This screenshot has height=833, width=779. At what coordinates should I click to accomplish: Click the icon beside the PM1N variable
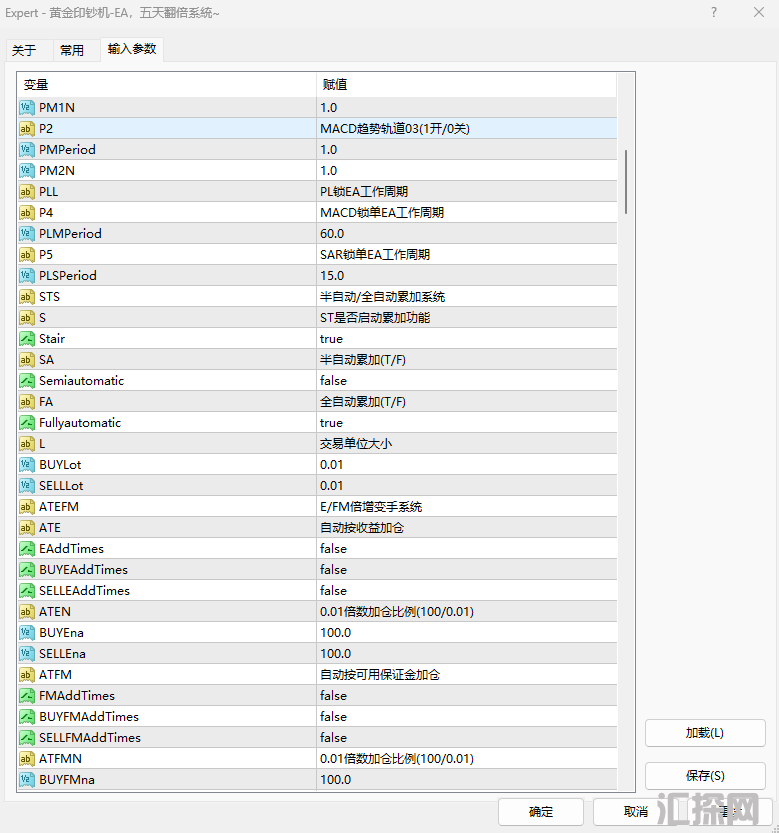27,107
